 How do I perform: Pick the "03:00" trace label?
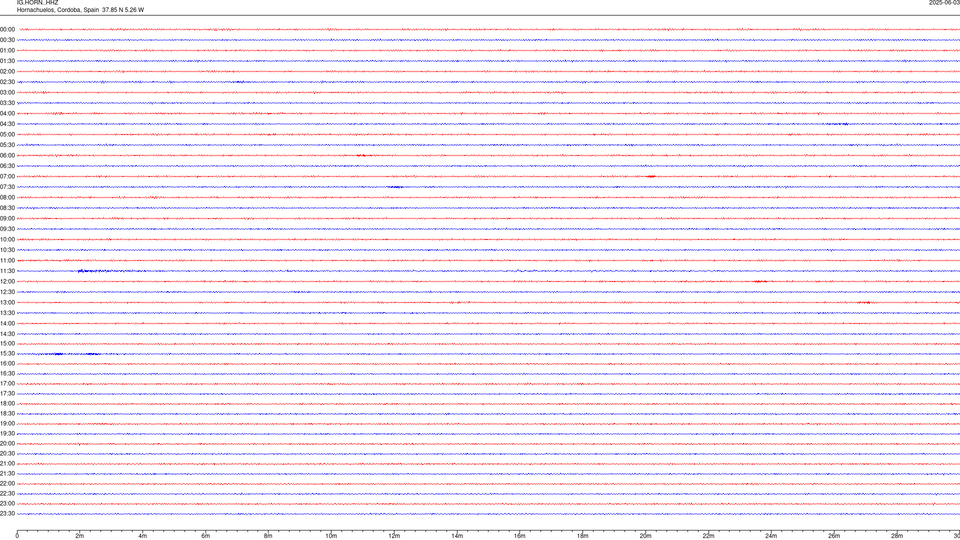point(7,92)
